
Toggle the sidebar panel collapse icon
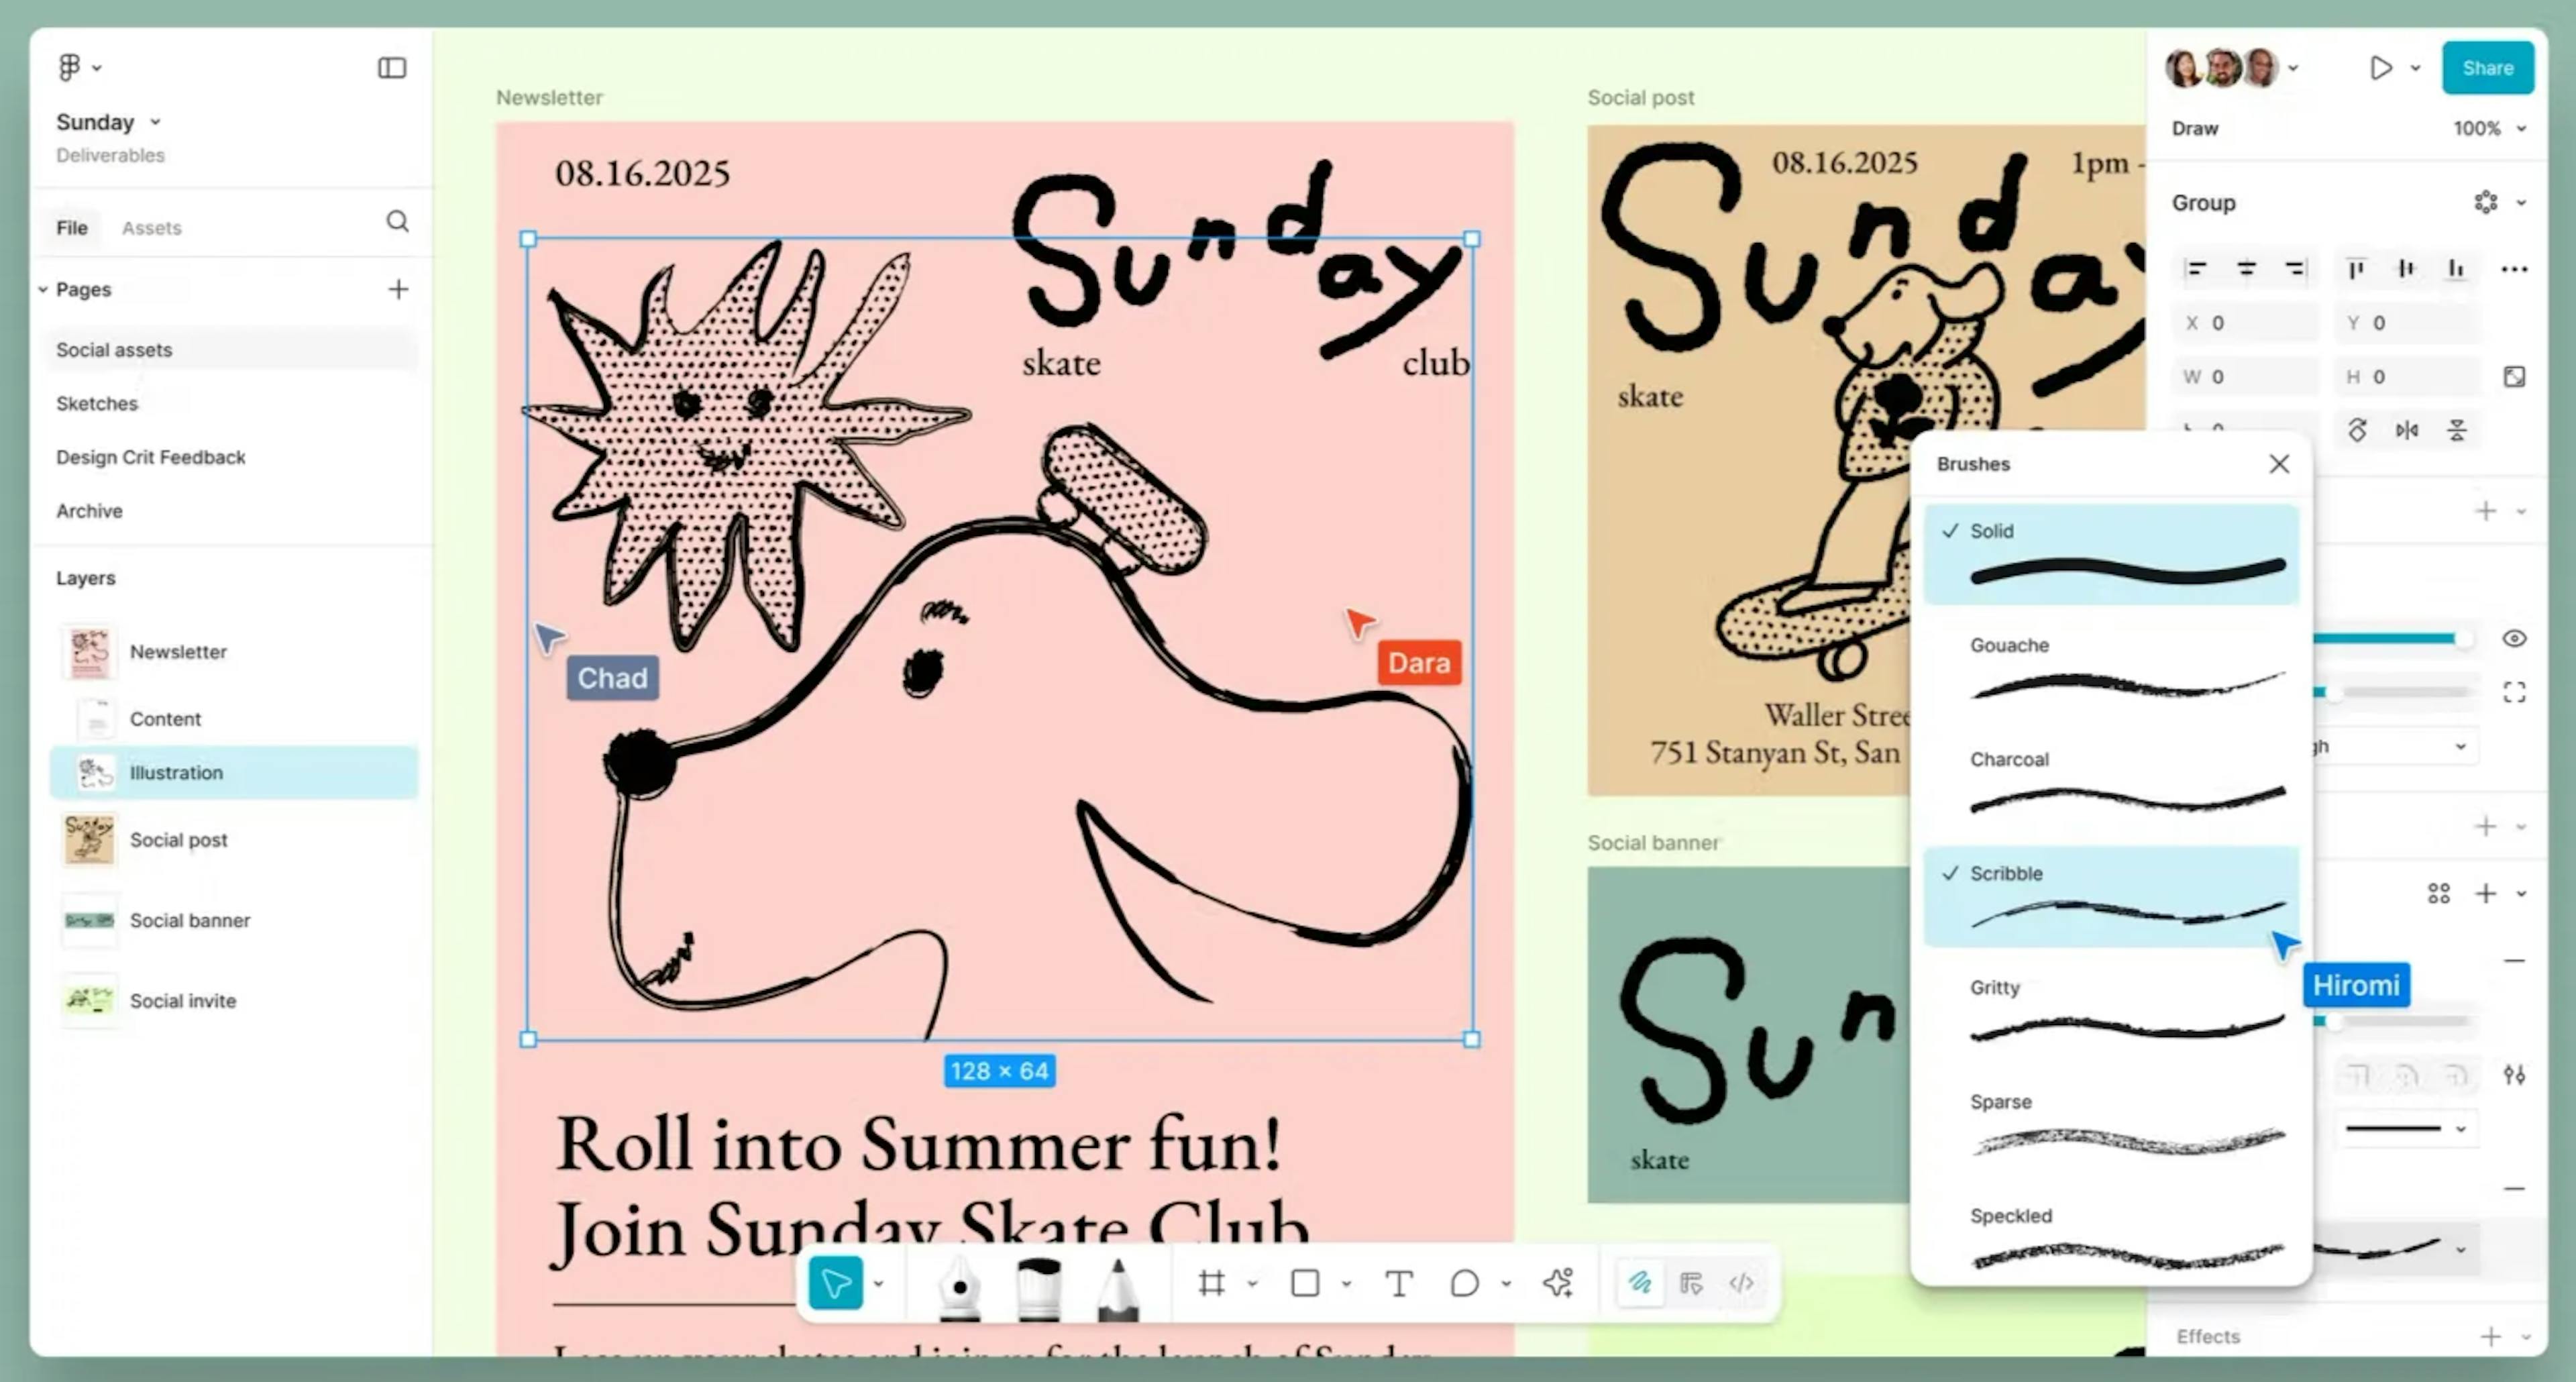(x=391, y=68)
